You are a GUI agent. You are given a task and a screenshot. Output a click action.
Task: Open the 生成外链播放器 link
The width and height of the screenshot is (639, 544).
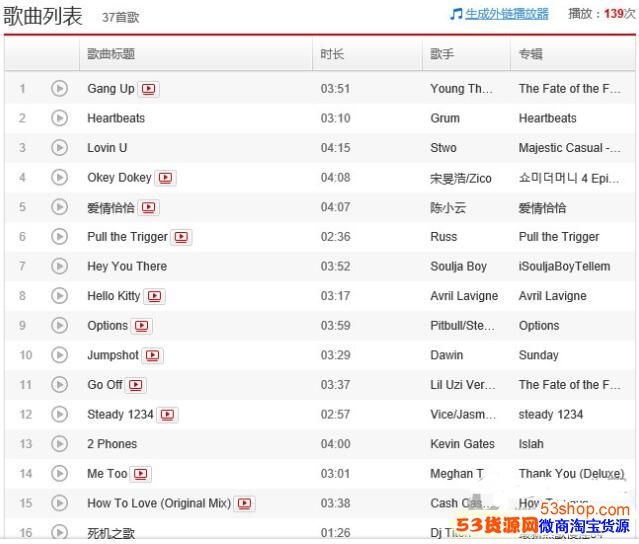click(506, 14)
